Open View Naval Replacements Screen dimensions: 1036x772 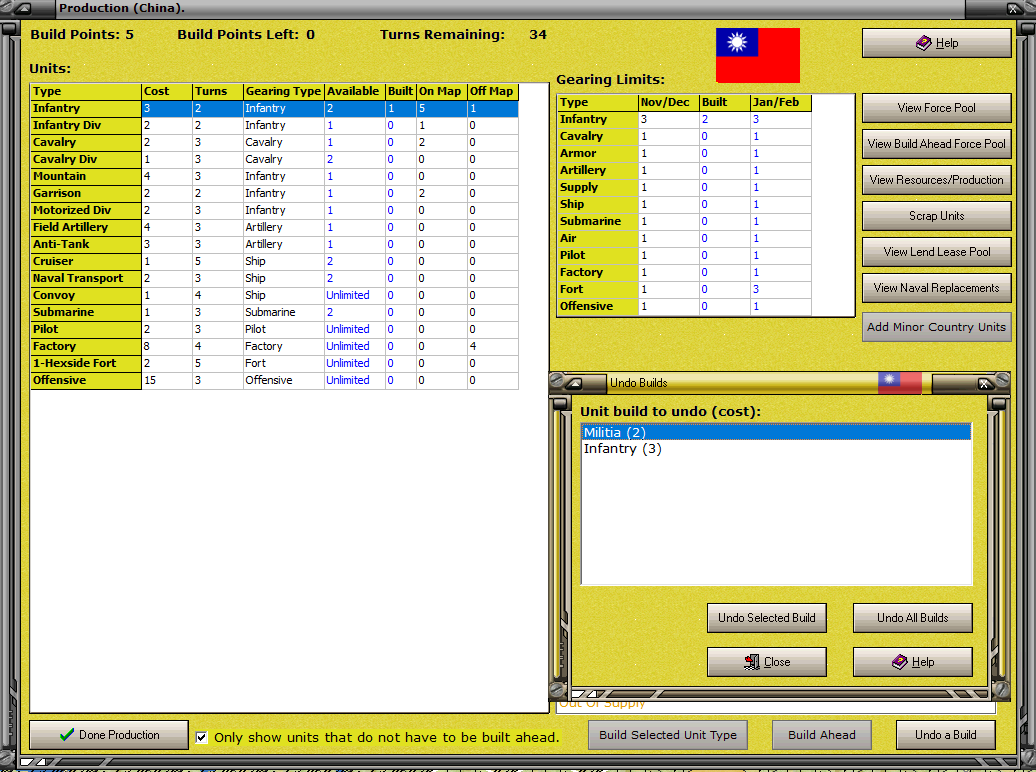click(x=936, y=288)
